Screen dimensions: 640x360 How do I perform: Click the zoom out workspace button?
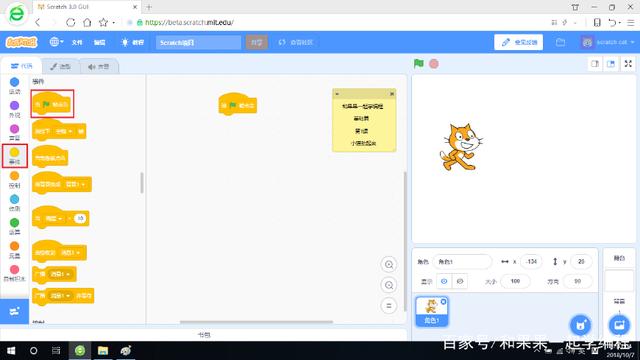tap(389, 285)
